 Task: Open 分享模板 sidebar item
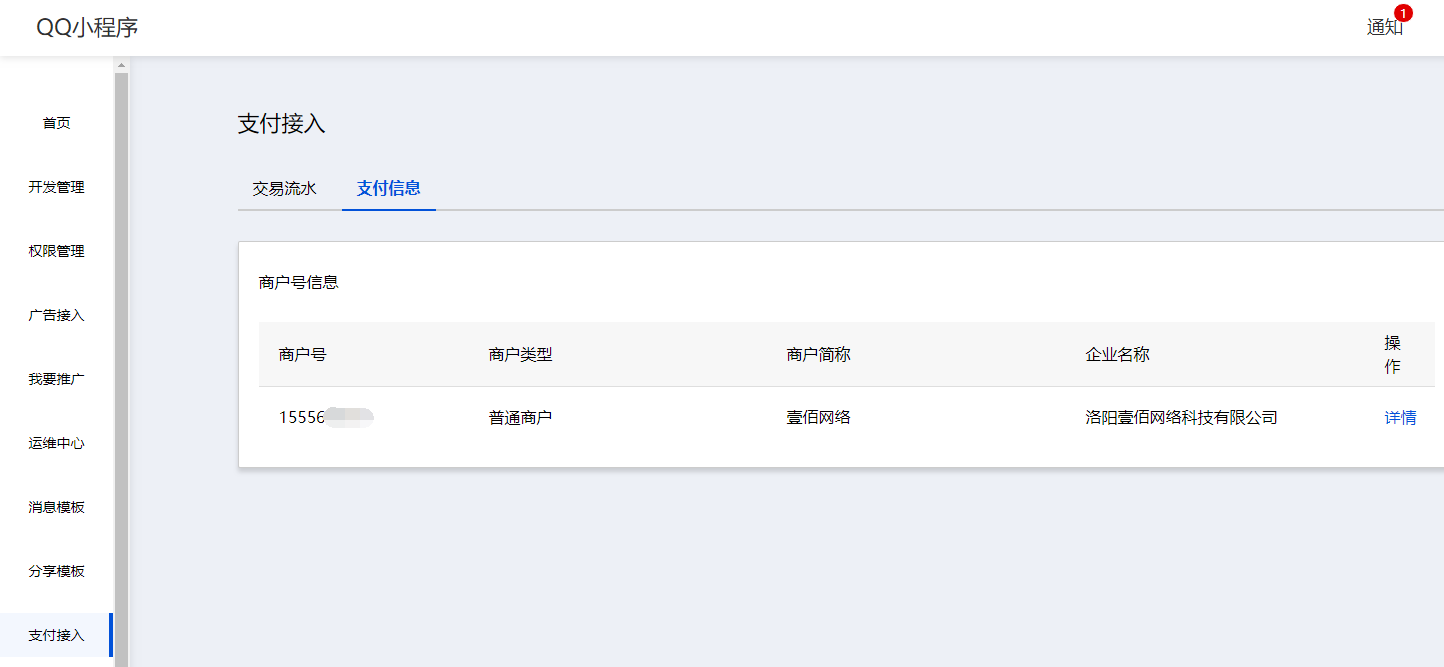coord(56,571)
